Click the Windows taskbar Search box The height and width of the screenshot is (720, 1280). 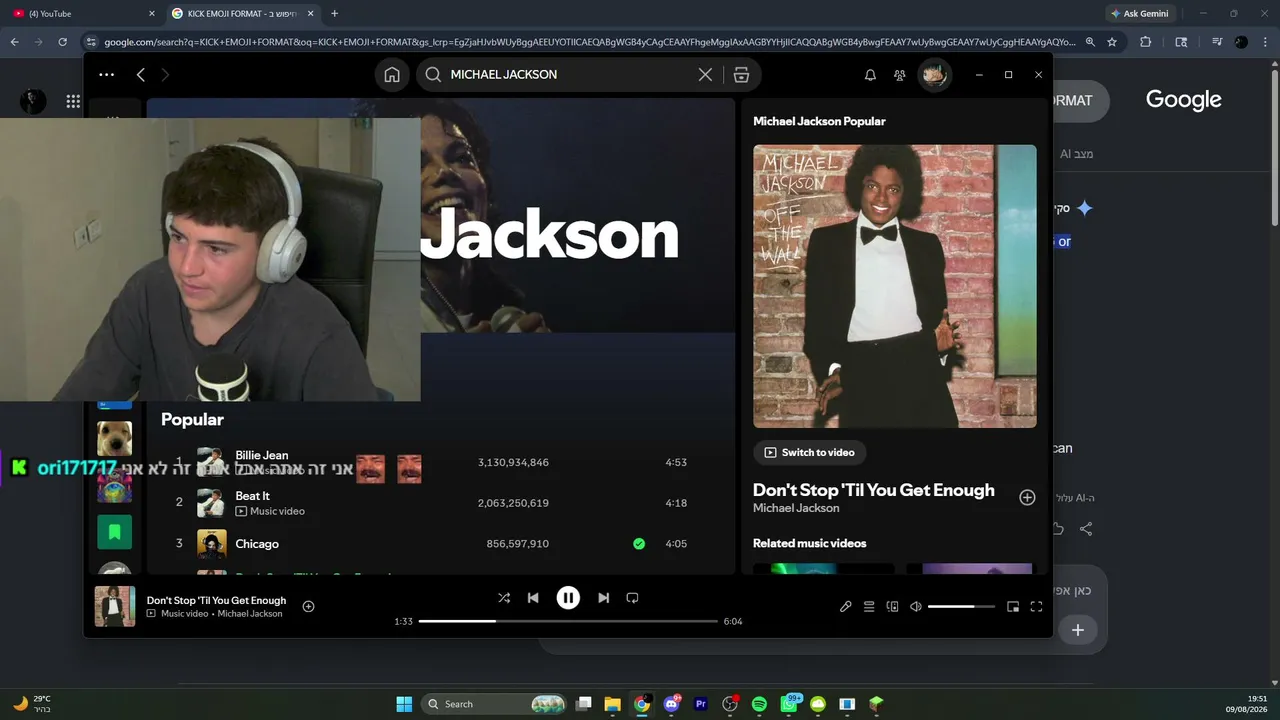495,704
